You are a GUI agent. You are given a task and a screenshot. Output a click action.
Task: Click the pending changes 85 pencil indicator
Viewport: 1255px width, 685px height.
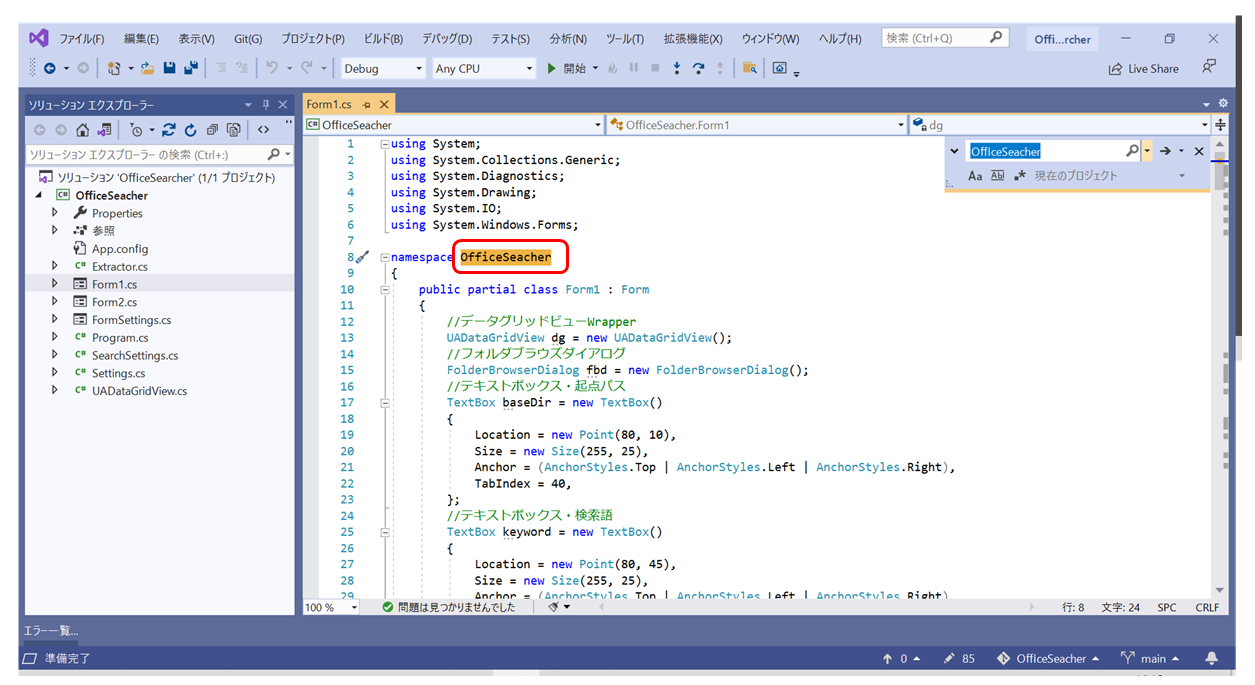(x=960, y=659)
